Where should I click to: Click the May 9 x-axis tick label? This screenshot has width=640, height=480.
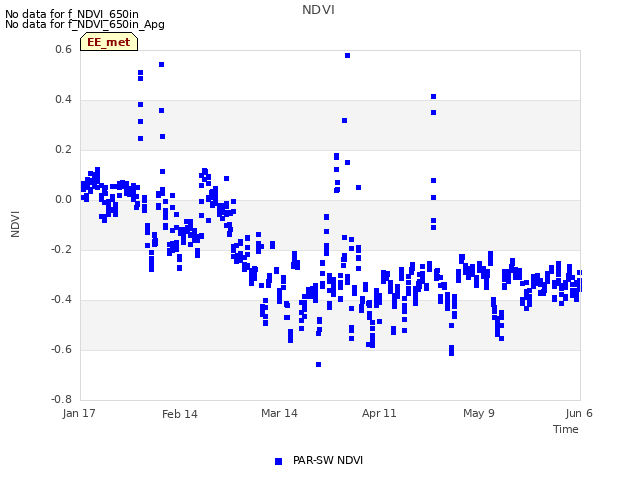point(479,413)
